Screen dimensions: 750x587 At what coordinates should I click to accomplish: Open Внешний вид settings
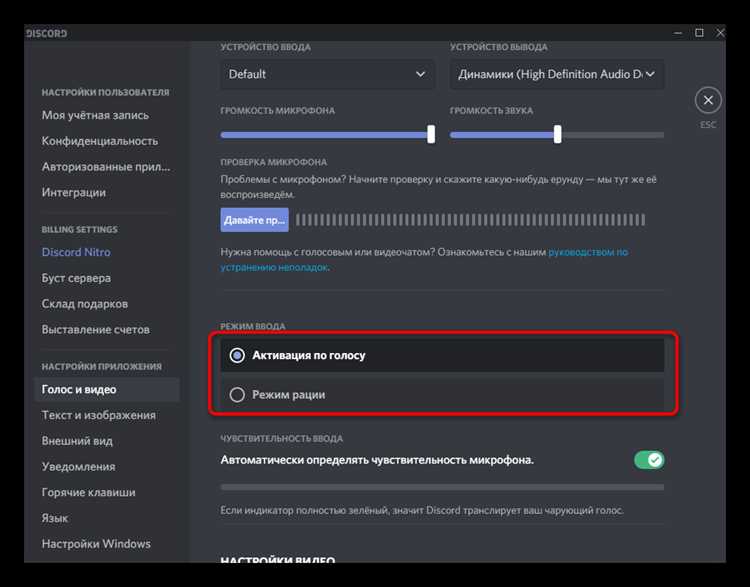[77, 441]
